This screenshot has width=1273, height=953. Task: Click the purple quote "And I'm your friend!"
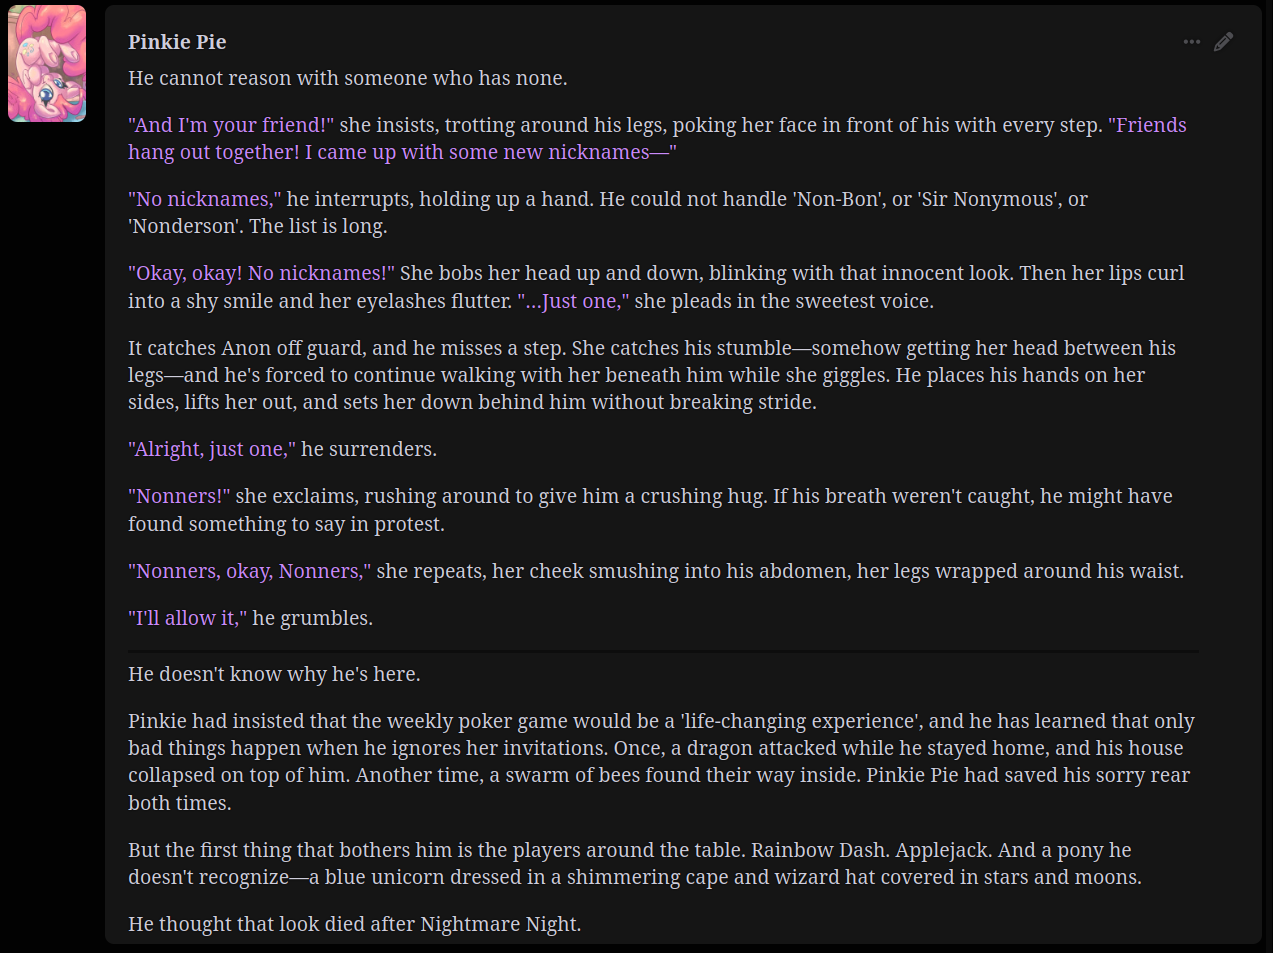coord(231,125)
